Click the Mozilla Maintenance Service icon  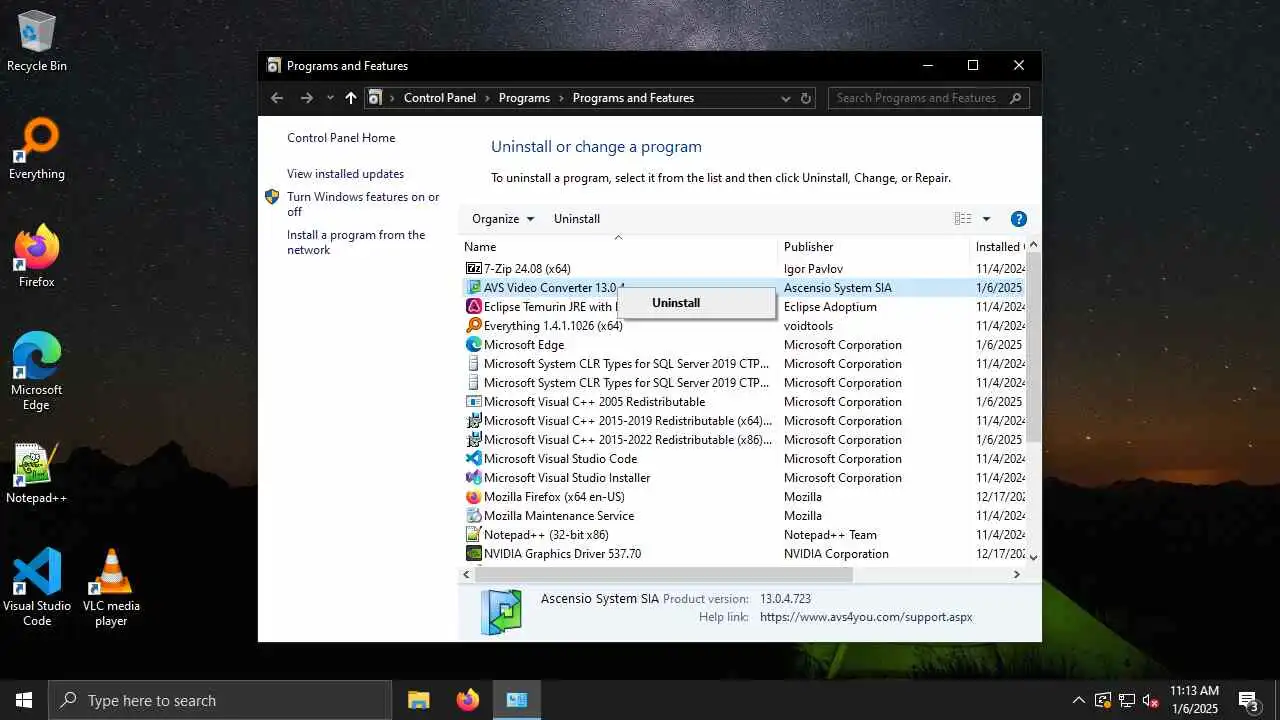(x=474, y=515)
